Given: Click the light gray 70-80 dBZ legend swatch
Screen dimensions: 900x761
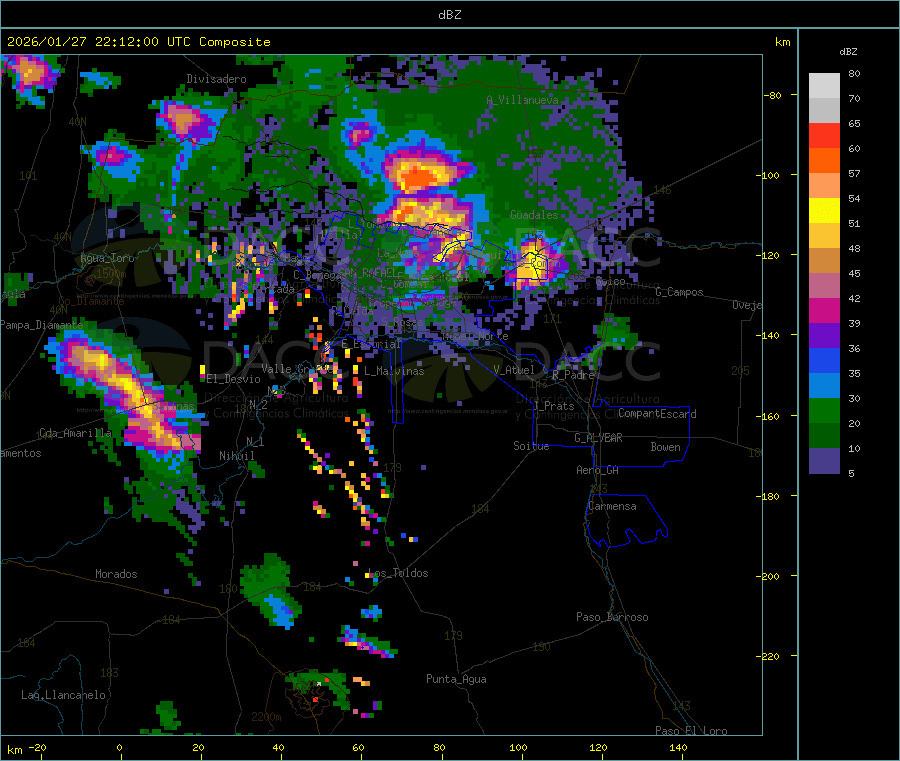Looking at the screenshot, I should click(x=824, y=86).
